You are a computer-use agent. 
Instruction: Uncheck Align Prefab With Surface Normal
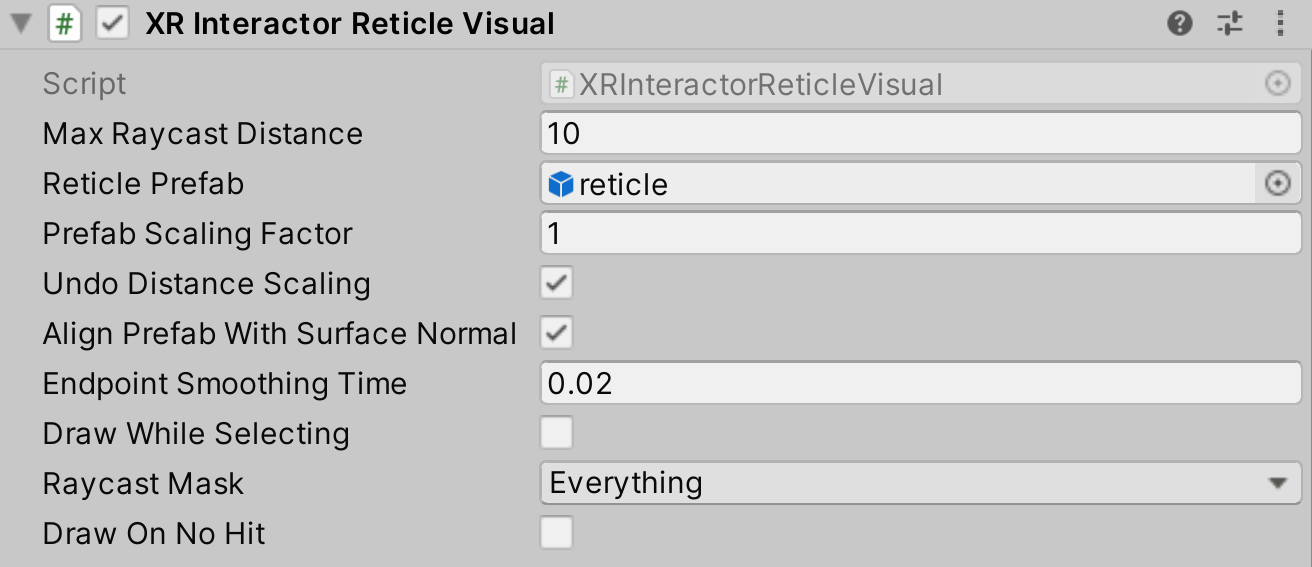557,333
